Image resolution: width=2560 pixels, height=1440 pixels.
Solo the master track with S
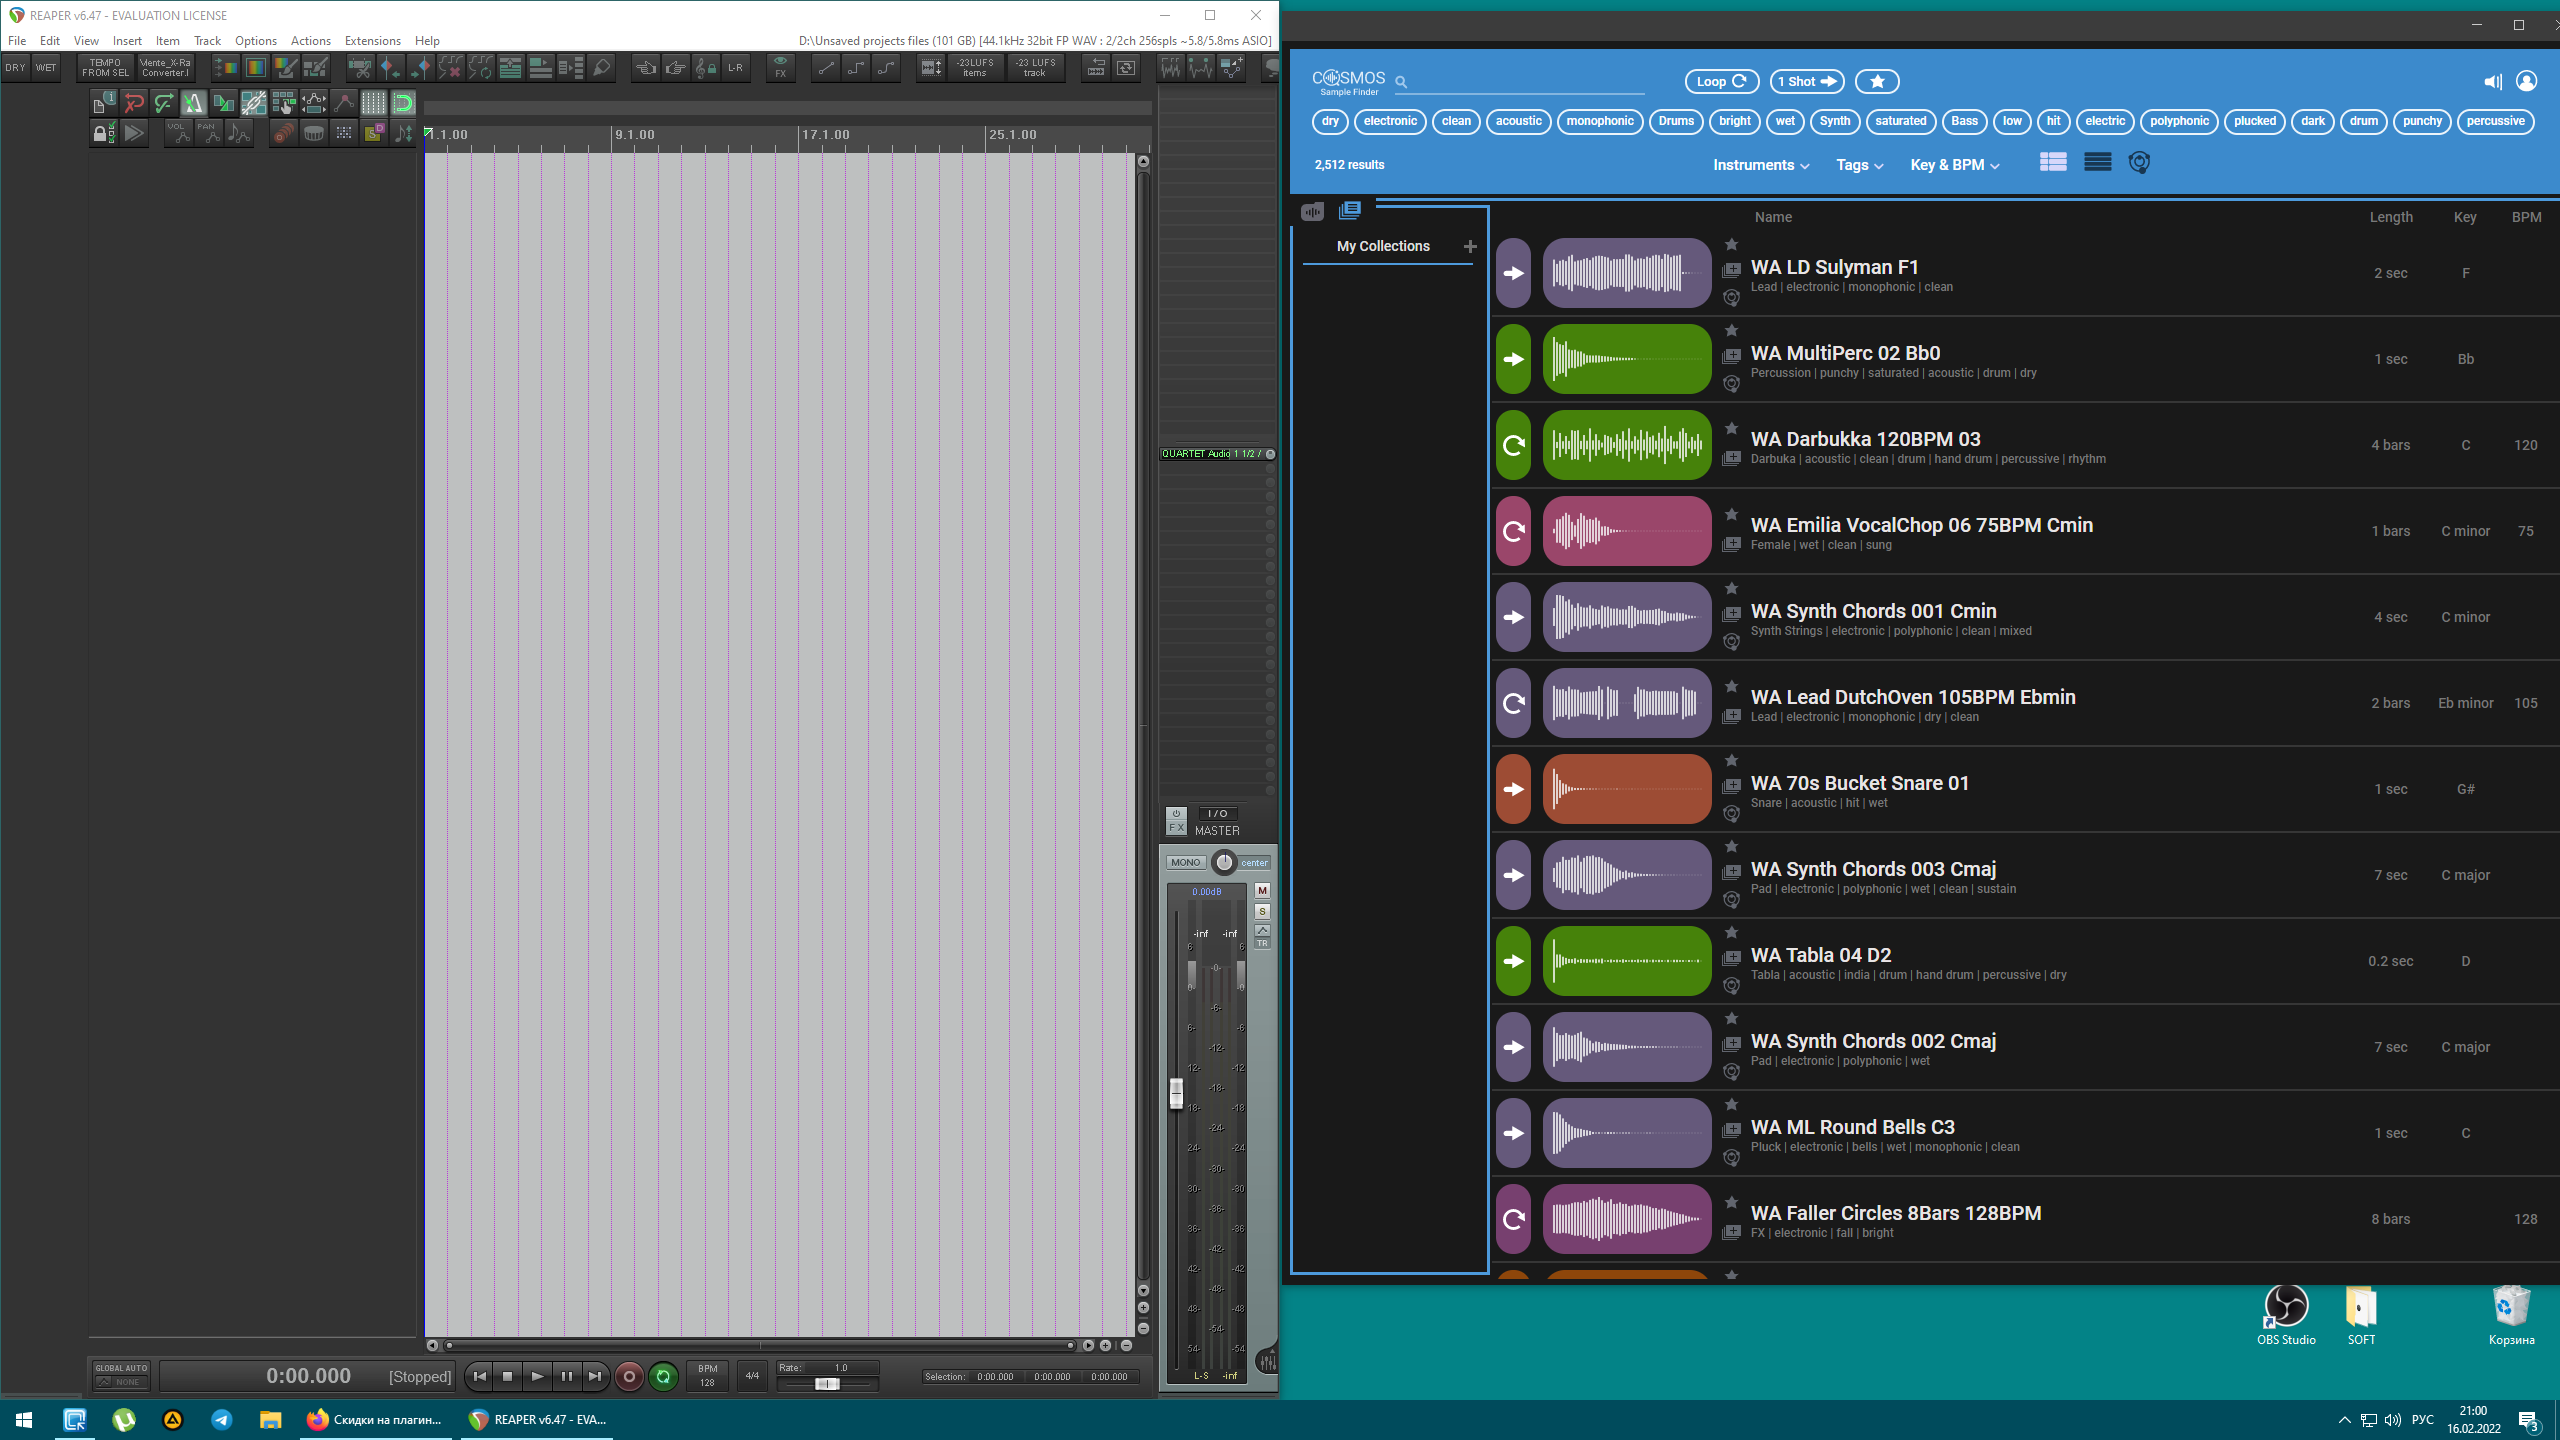1262,911
